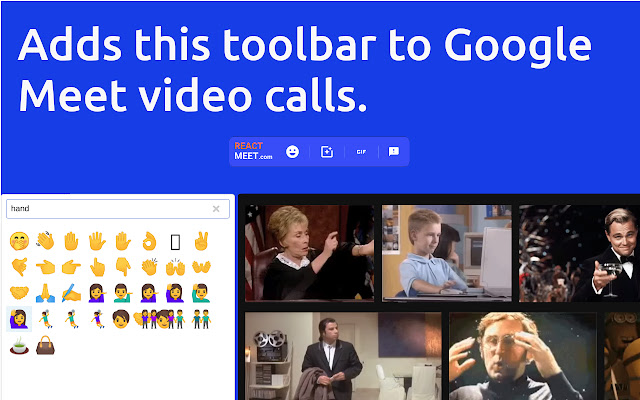Screen dimensions: 640x400
Task: Clear the emoji search with the X button
Action: tap(216, 209)
